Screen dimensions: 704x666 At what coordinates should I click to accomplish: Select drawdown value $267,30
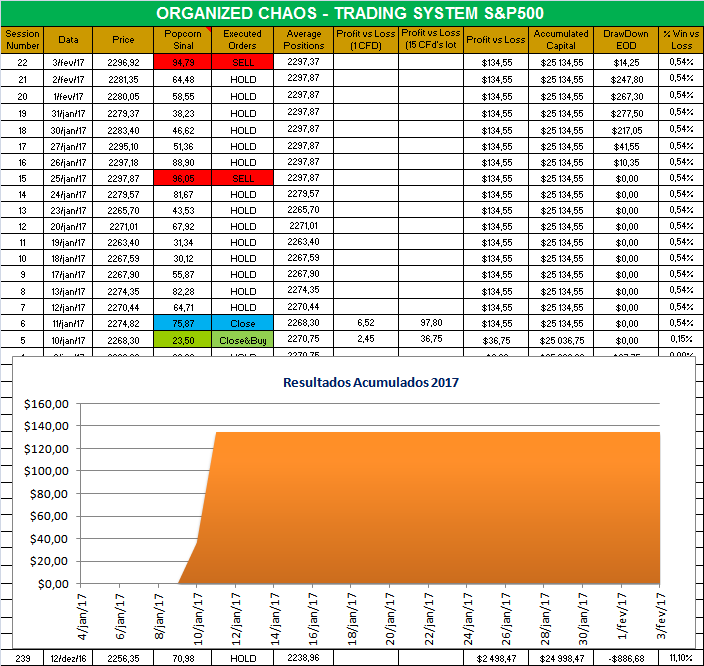tap(626, 97)
